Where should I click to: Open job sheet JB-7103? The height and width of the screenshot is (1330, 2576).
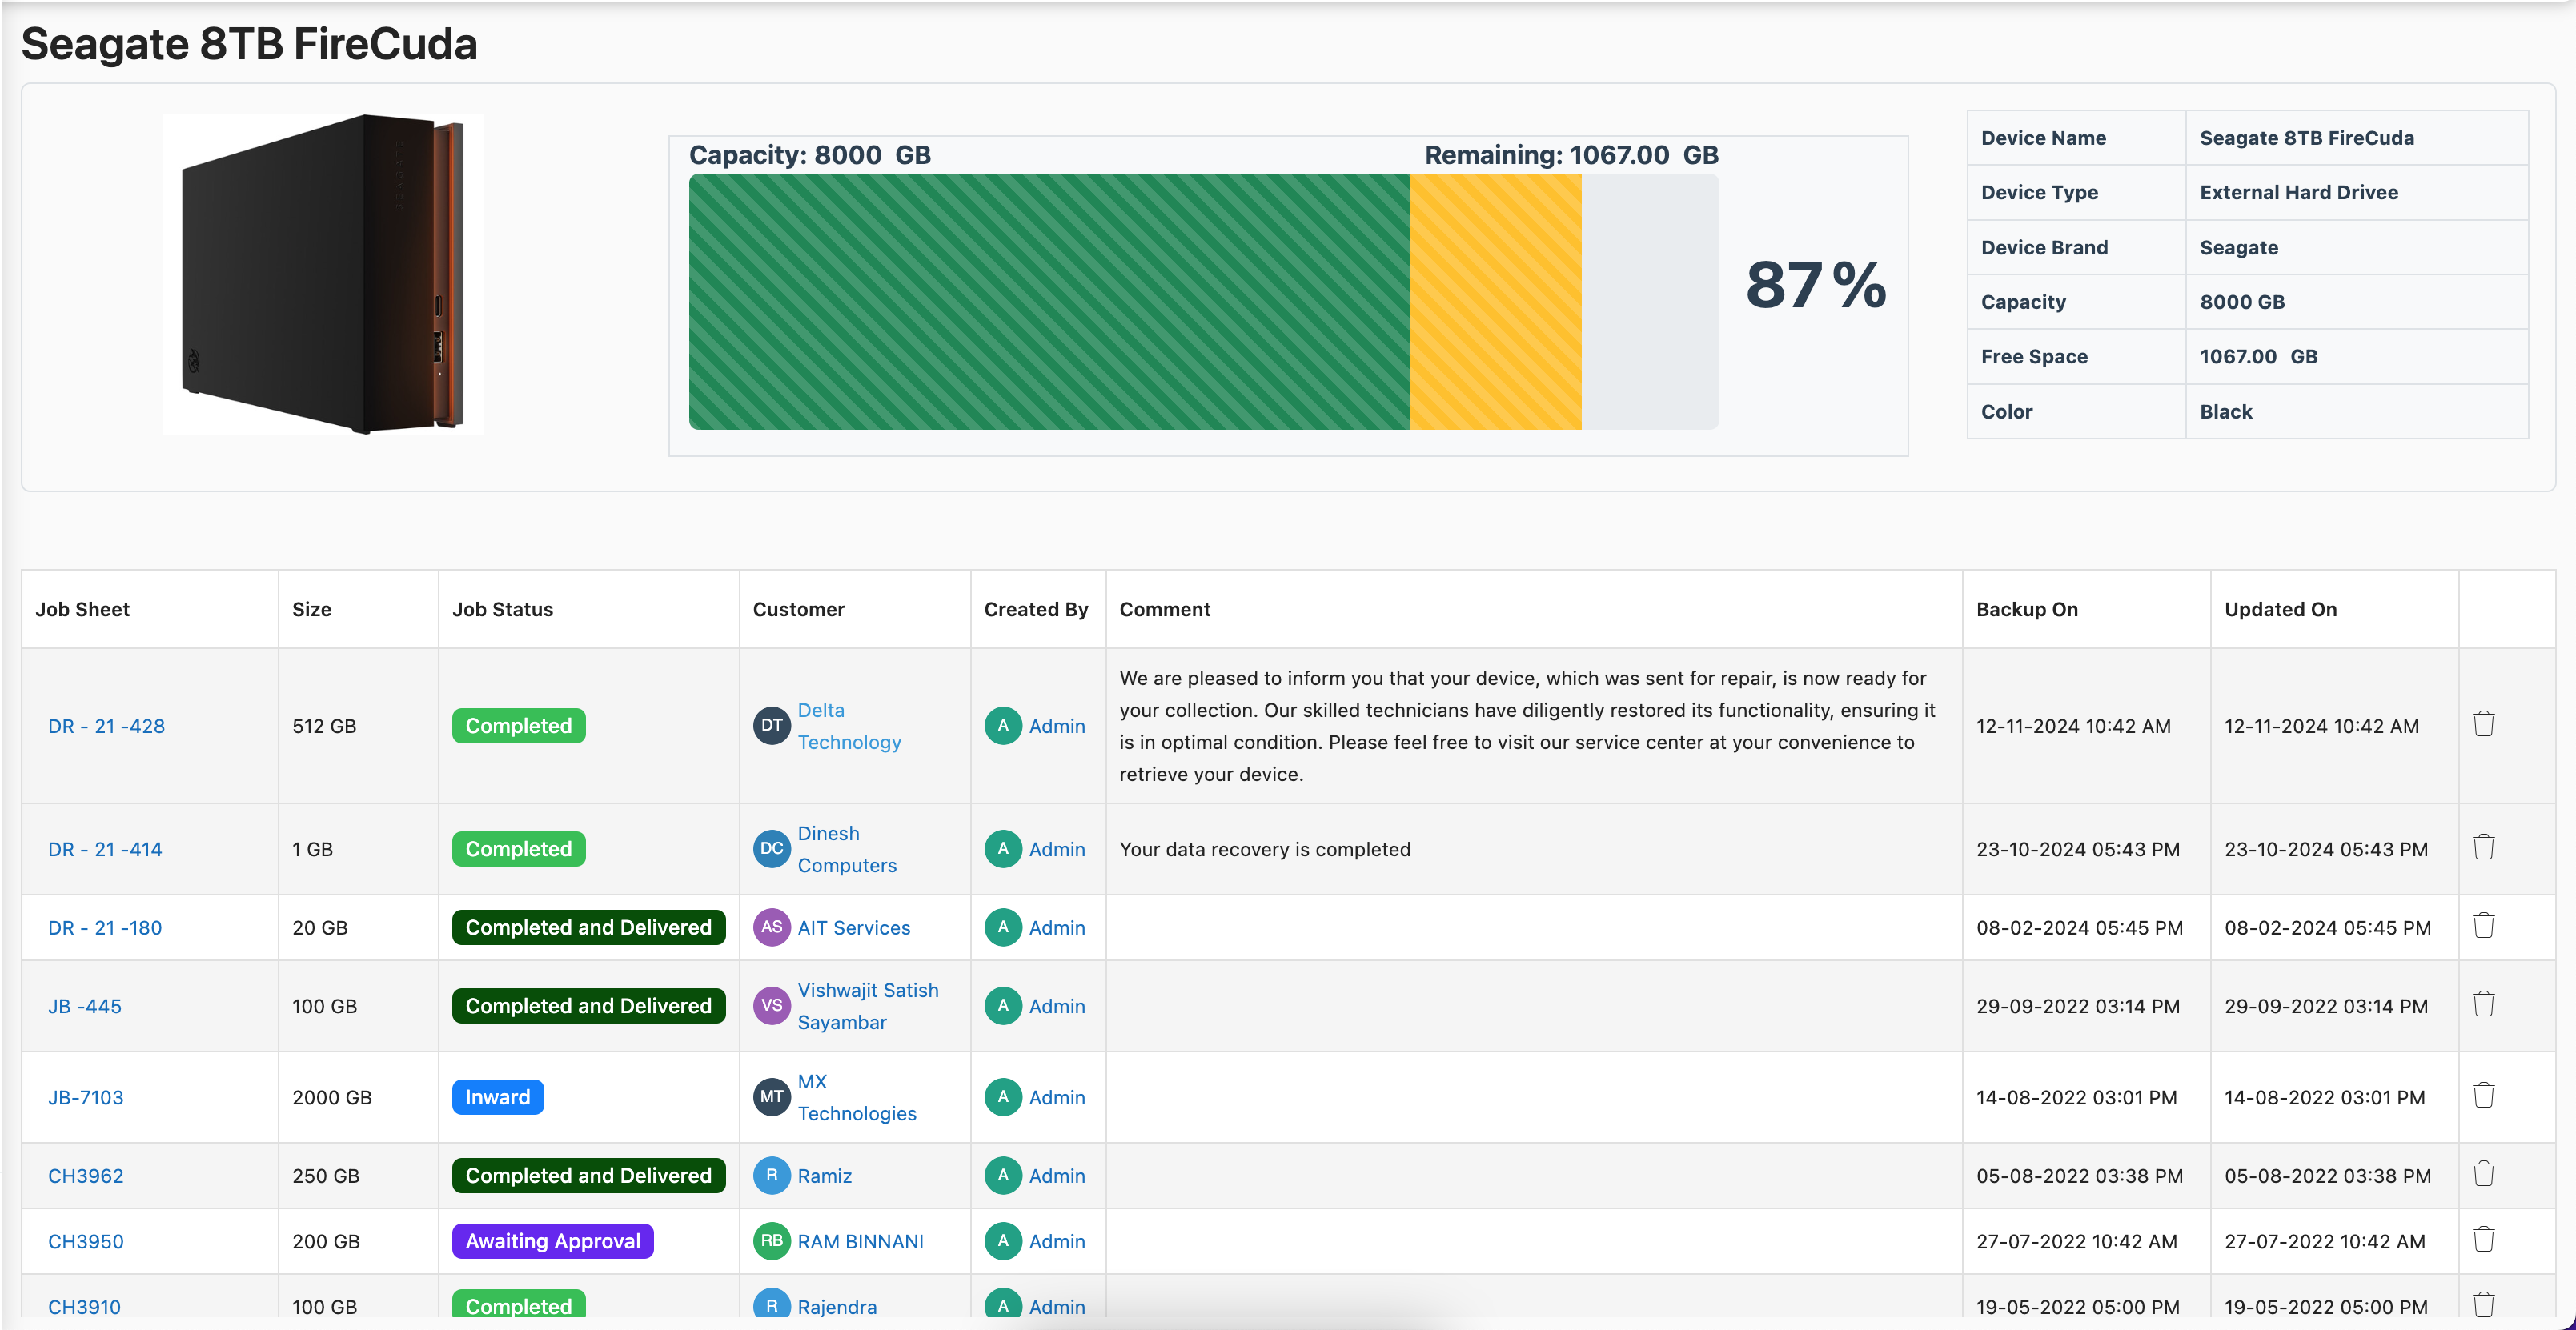tap(86, 1097)
